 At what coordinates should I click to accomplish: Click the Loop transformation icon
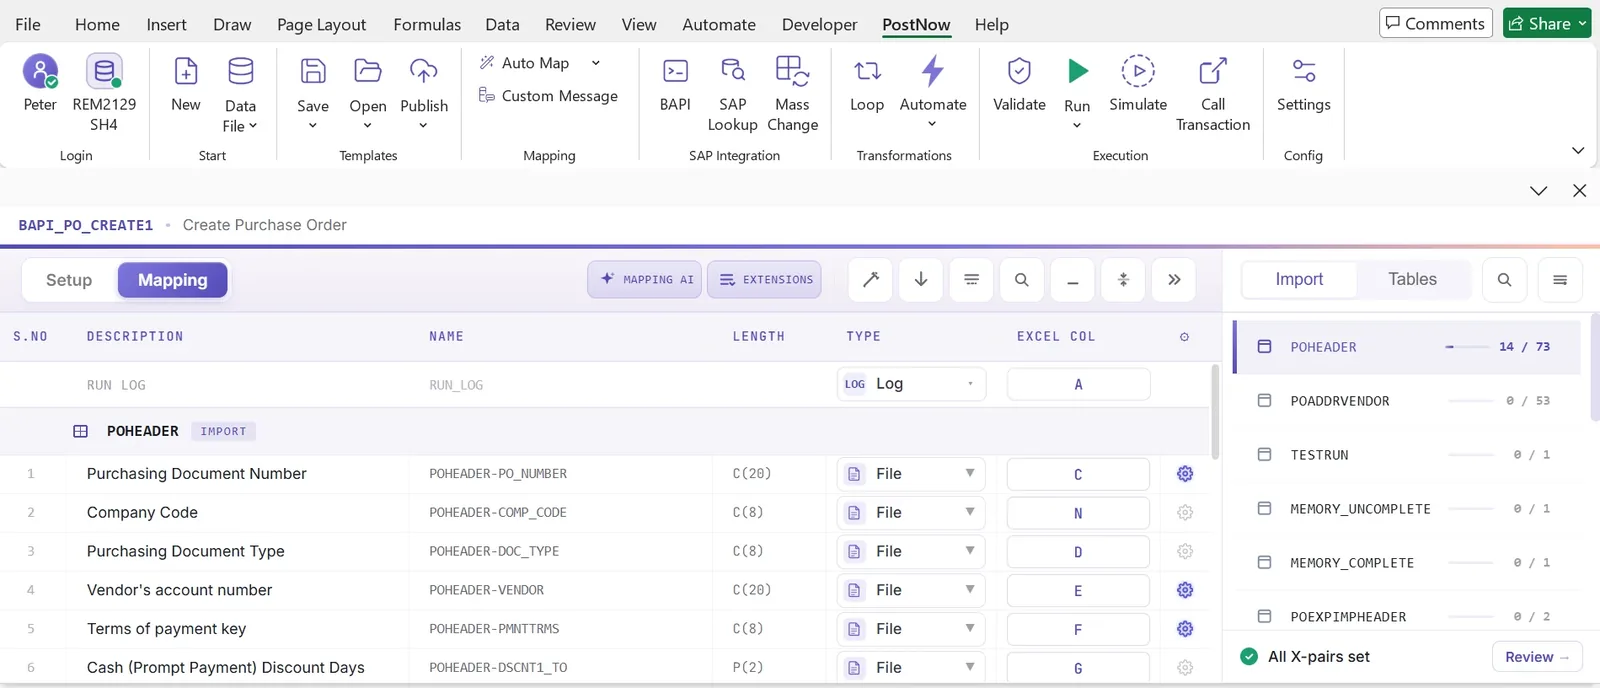click(867, 71)
